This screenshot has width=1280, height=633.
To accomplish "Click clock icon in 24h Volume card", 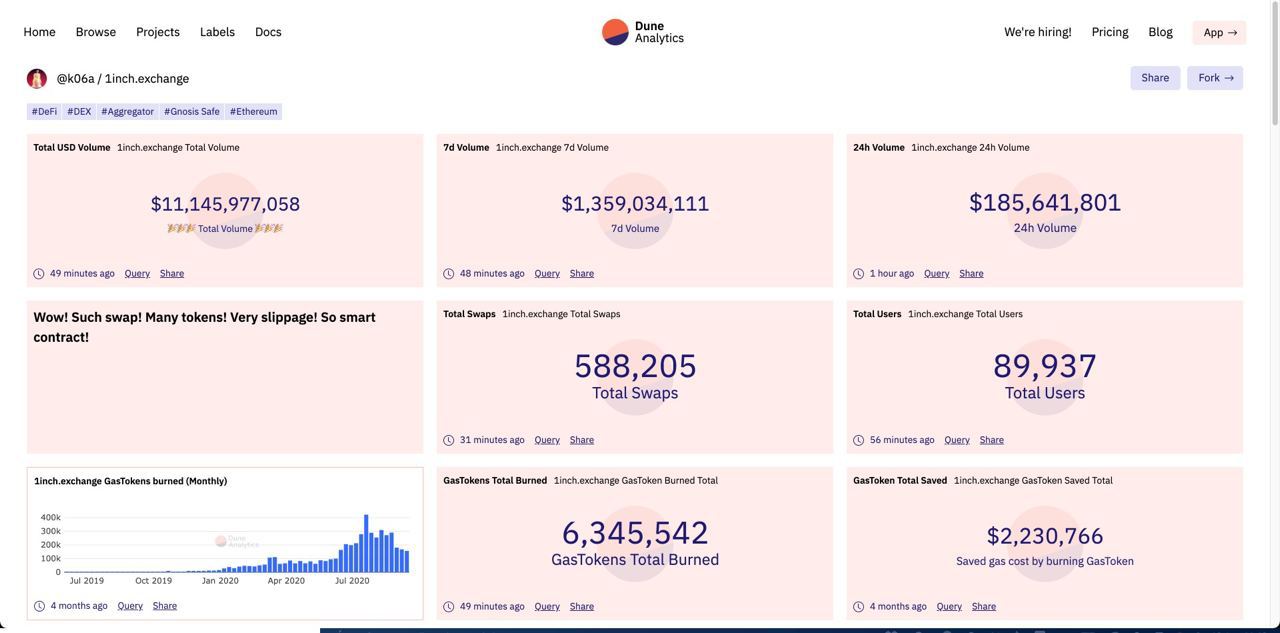I will tap(859, 274).
